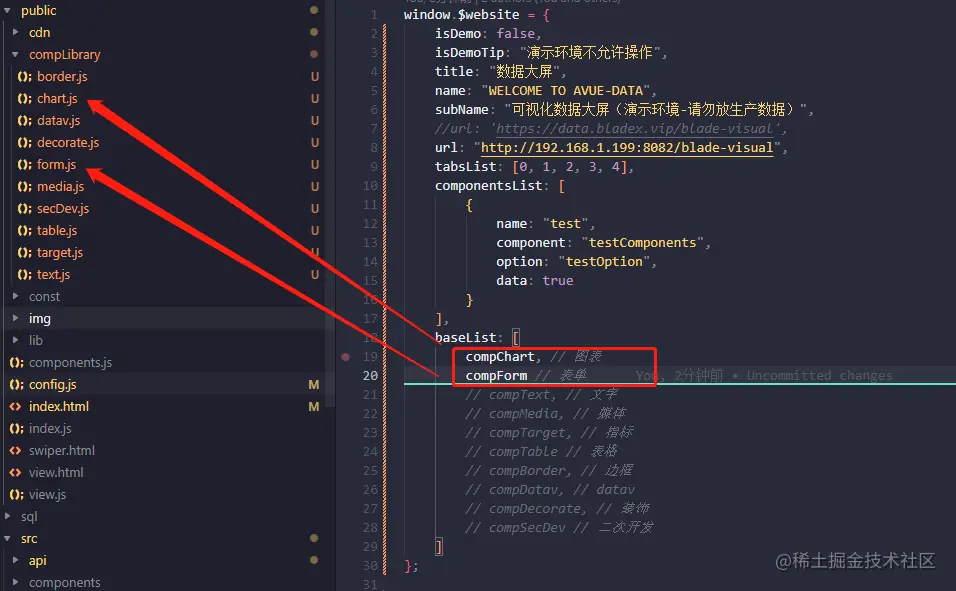The image size is (956, 591).
Task: Click compForm on line 20
Action: [x=496, y=376]
